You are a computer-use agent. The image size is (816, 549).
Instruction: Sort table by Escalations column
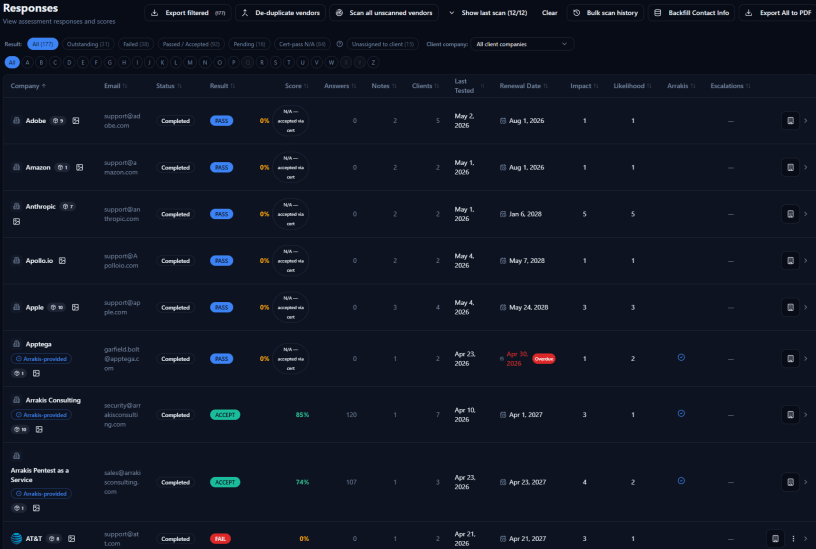pyautogui.click(x=730, y=86)
